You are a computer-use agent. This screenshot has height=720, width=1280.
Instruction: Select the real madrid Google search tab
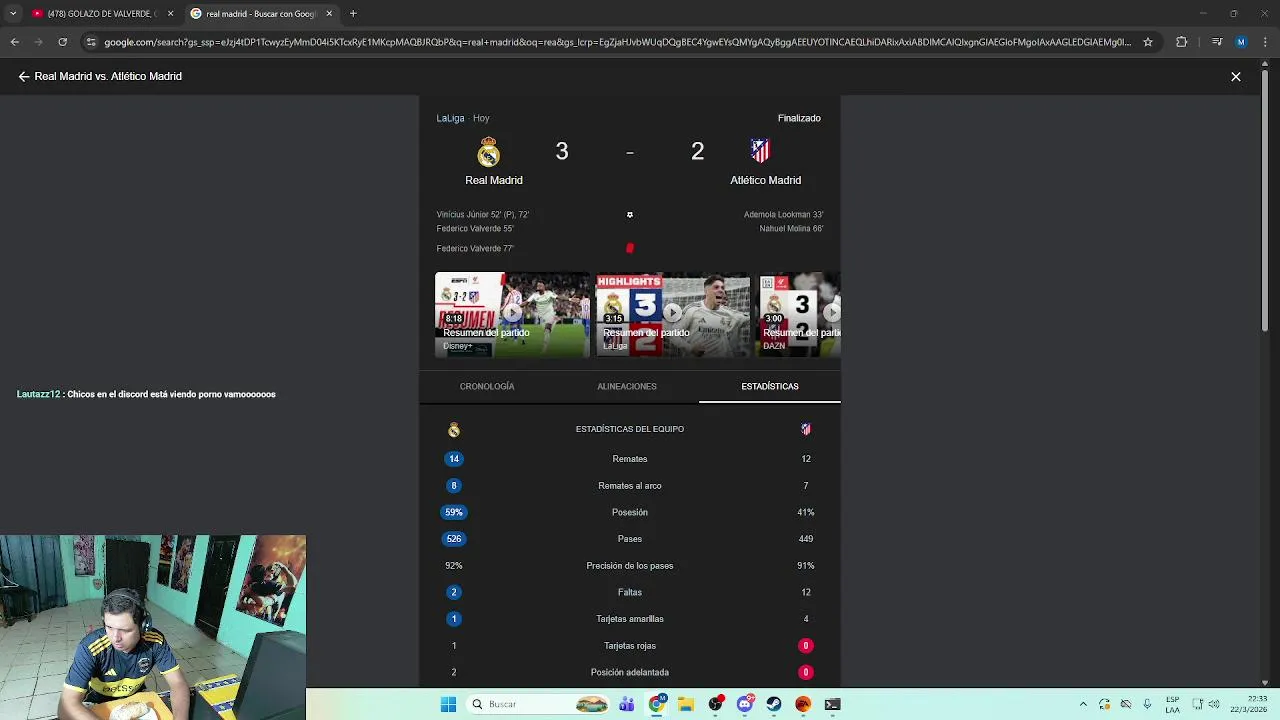click(260, 14)
